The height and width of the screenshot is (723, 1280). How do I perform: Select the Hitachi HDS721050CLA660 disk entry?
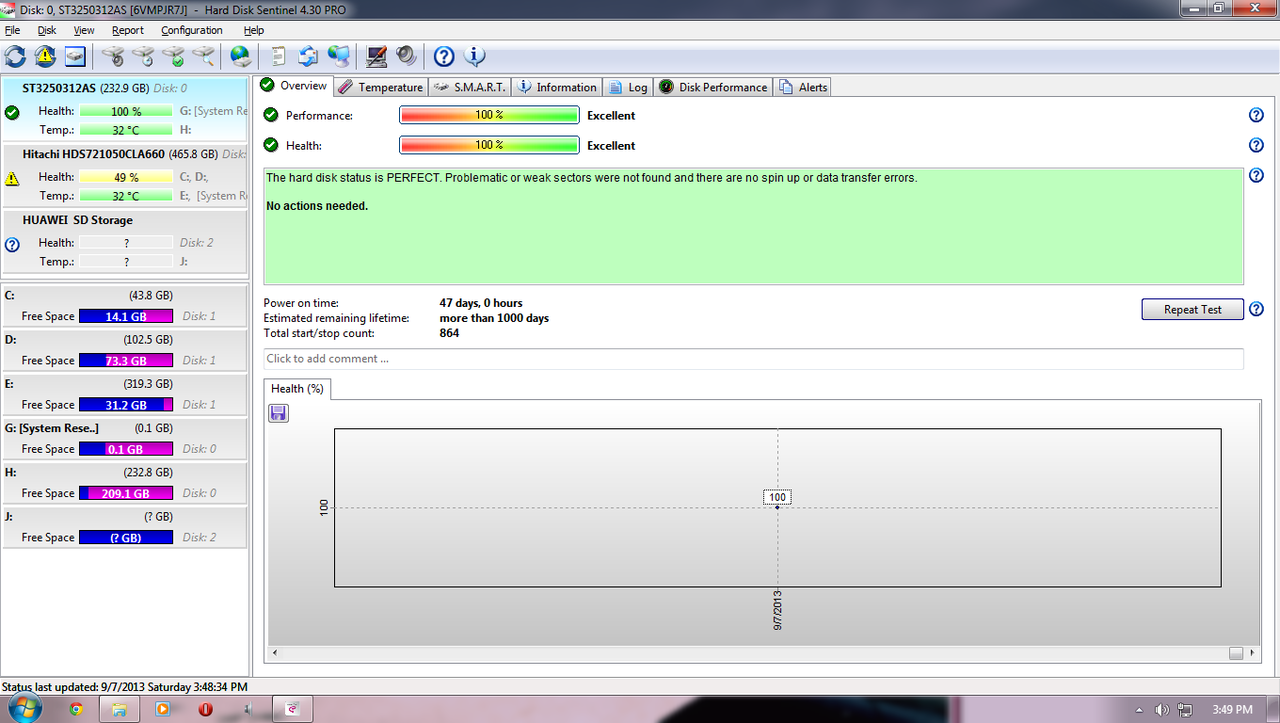tap(125, 175)
